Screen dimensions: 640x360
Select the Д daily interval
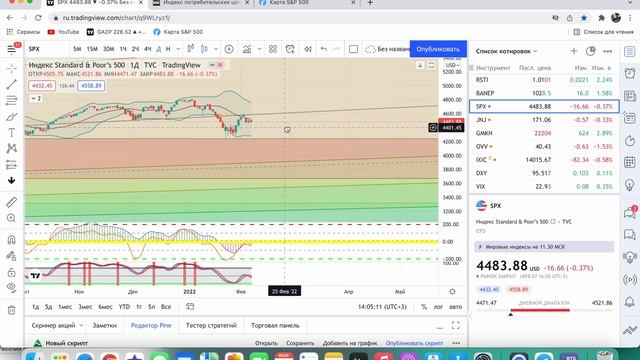(x=158, y=49)
